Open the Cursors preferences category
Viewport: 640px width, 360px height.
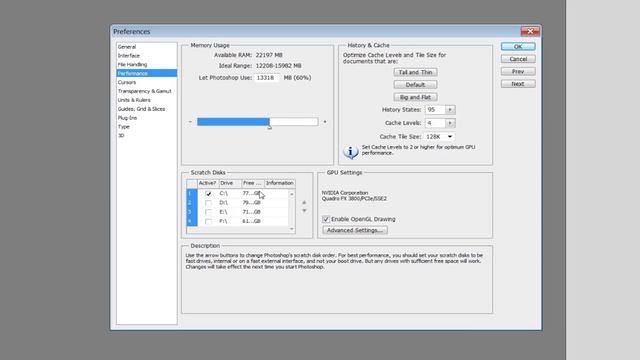tap(127, 82)
